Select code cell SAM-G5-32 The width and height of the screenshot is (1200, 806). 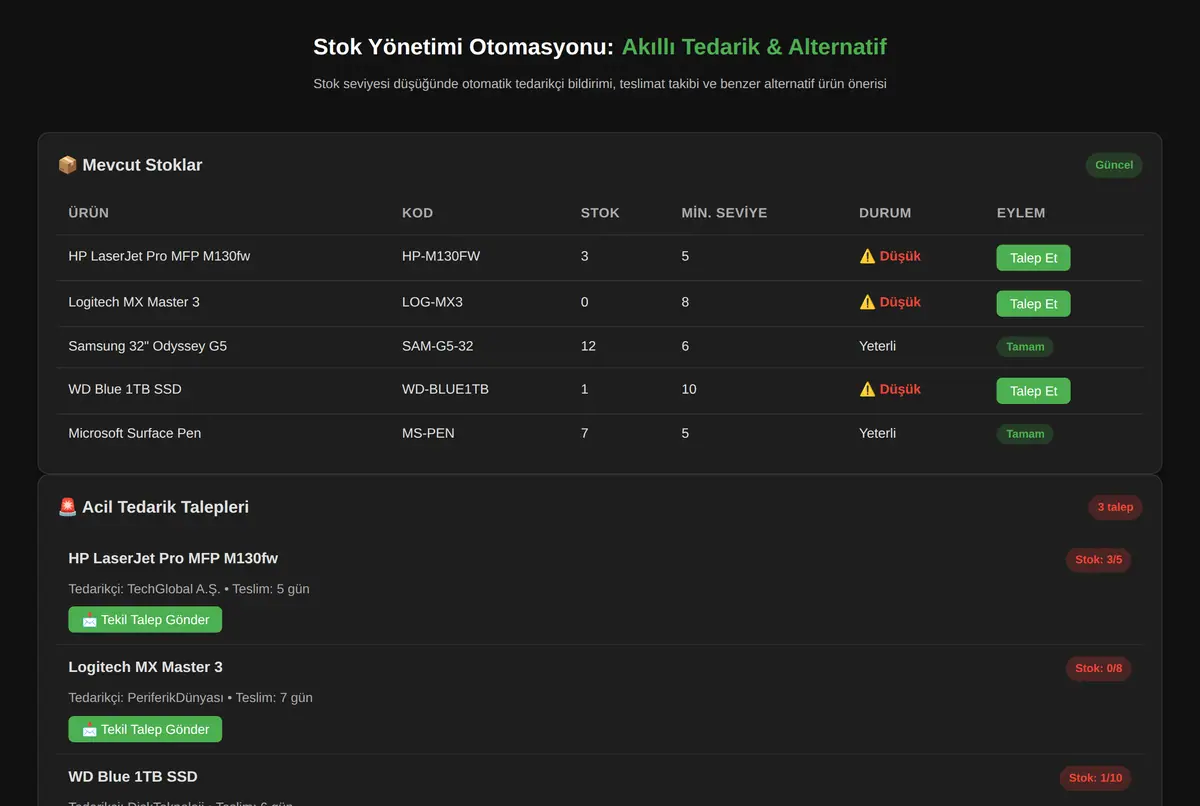coord(438,346)
